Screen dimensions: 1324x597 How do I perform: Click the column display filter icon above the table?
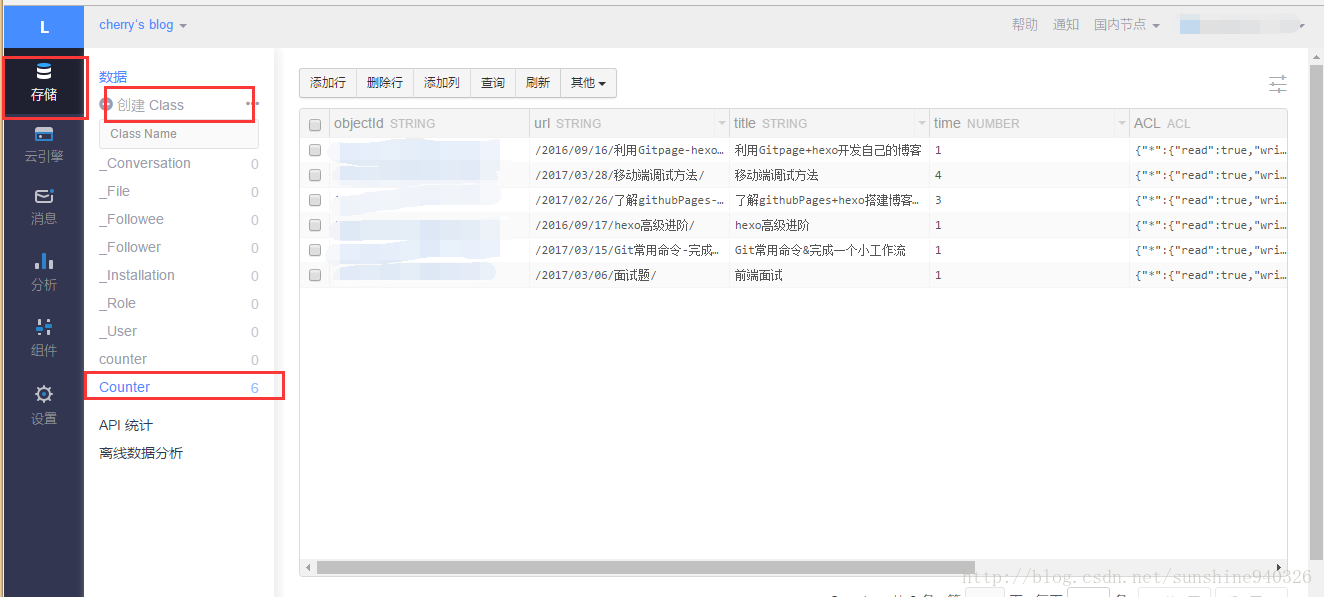[x=1277, y=84]
